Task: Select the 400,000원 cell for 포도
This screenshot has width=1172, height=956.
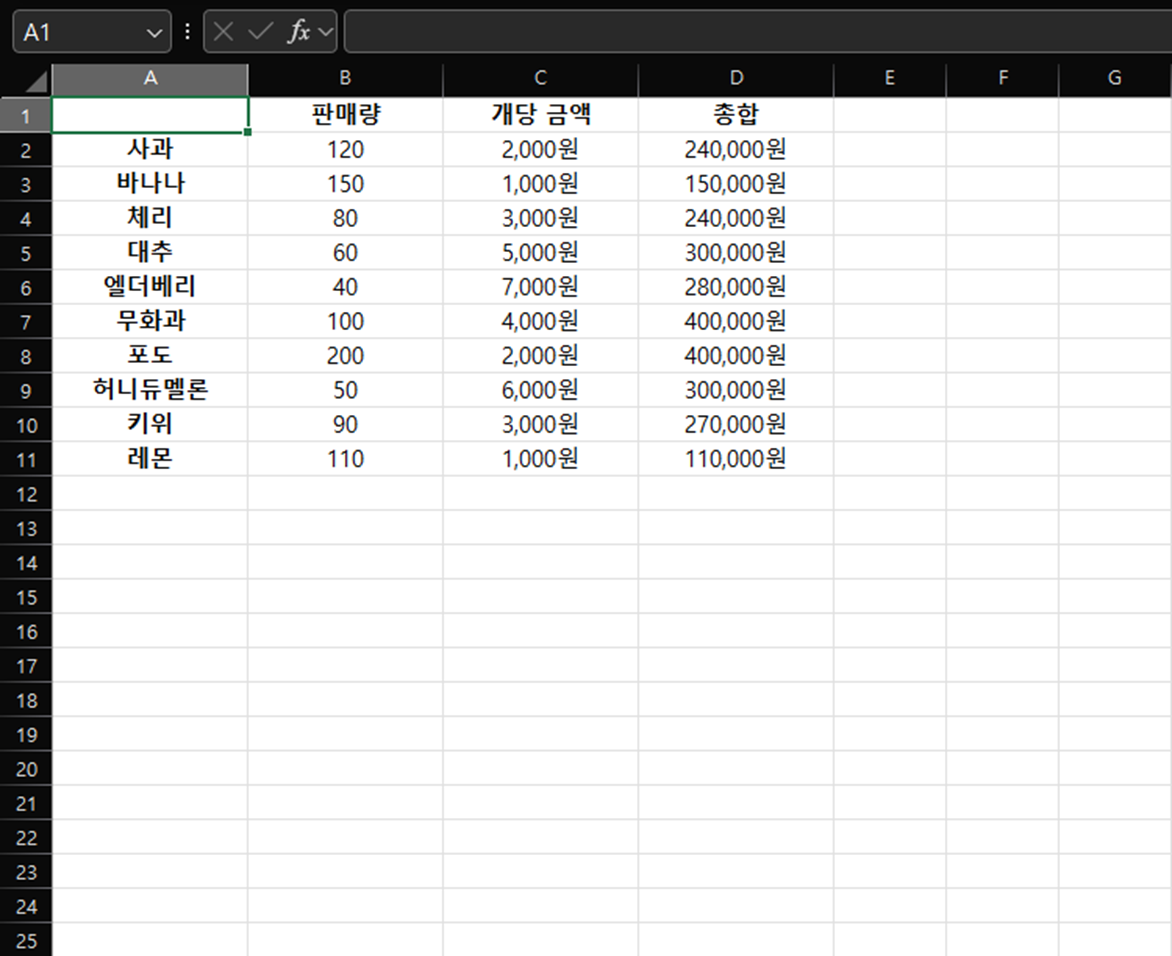Action: (x=736, y=355)
